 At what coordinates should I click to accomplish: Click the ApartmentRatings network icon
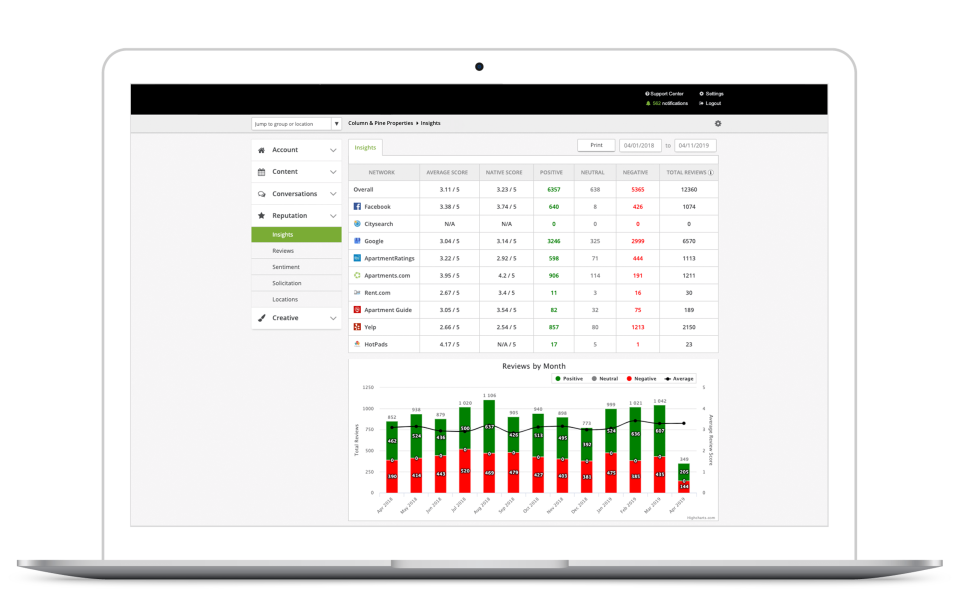(358, 258)
